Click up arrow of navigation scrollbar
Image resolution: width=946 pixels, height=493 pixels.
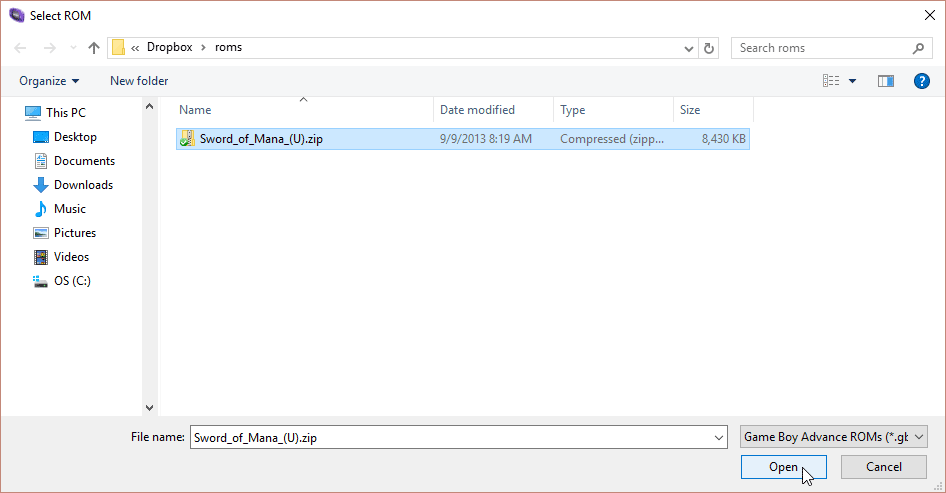coord(150,107)
